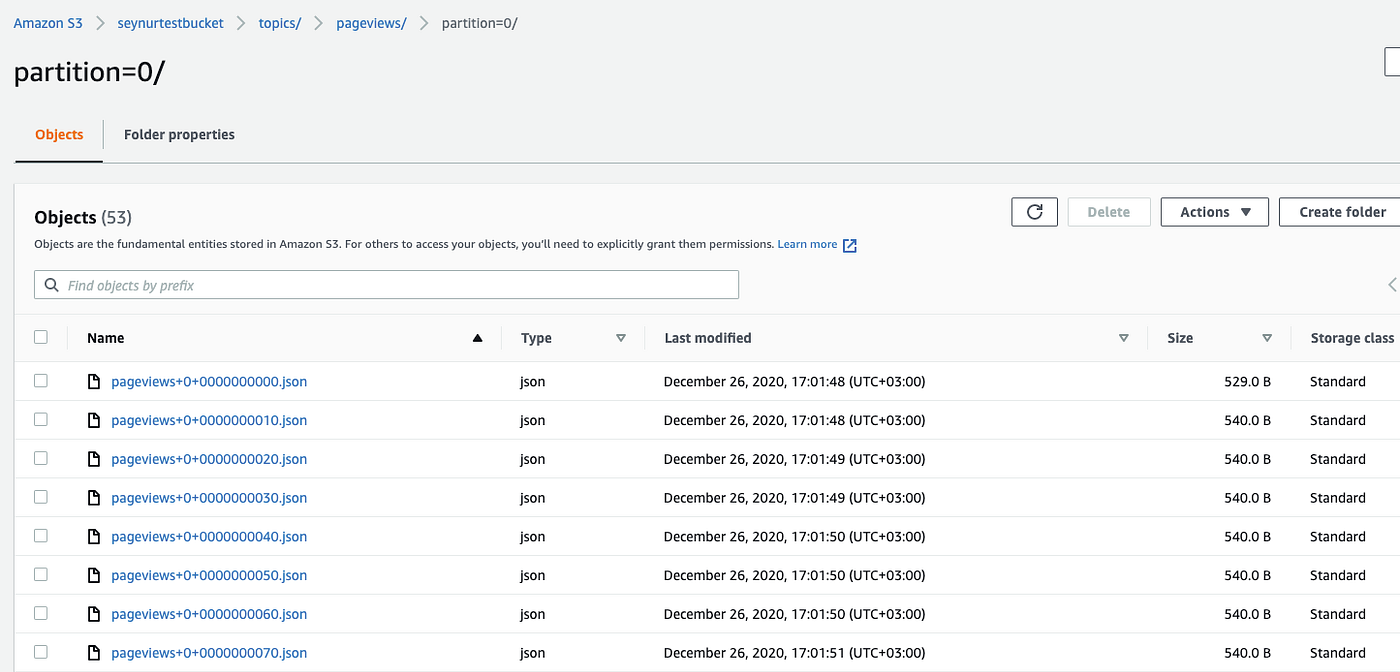Check the box for pageviews+0+0000000020.json
Viewport: 1400px width, 672px height.
tap(41, 458)
